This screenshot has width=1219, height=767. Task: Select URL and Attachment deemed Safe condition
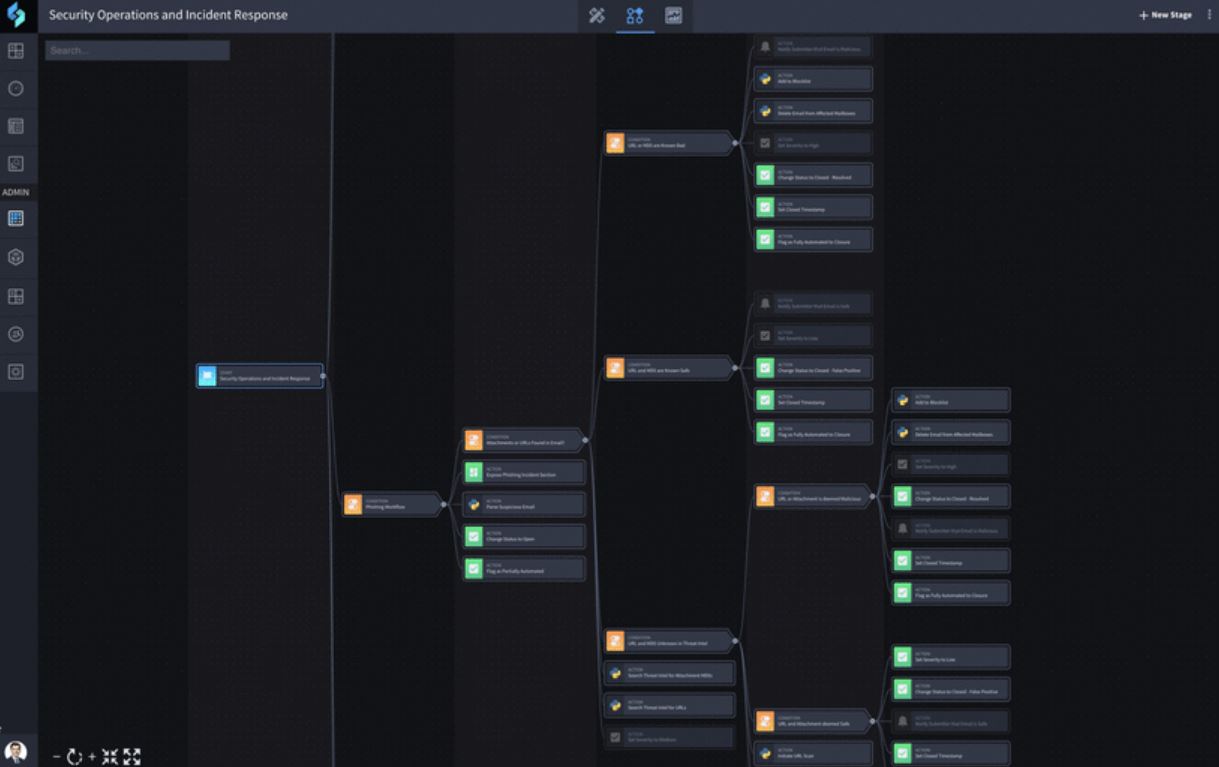[x=813, y=721]
